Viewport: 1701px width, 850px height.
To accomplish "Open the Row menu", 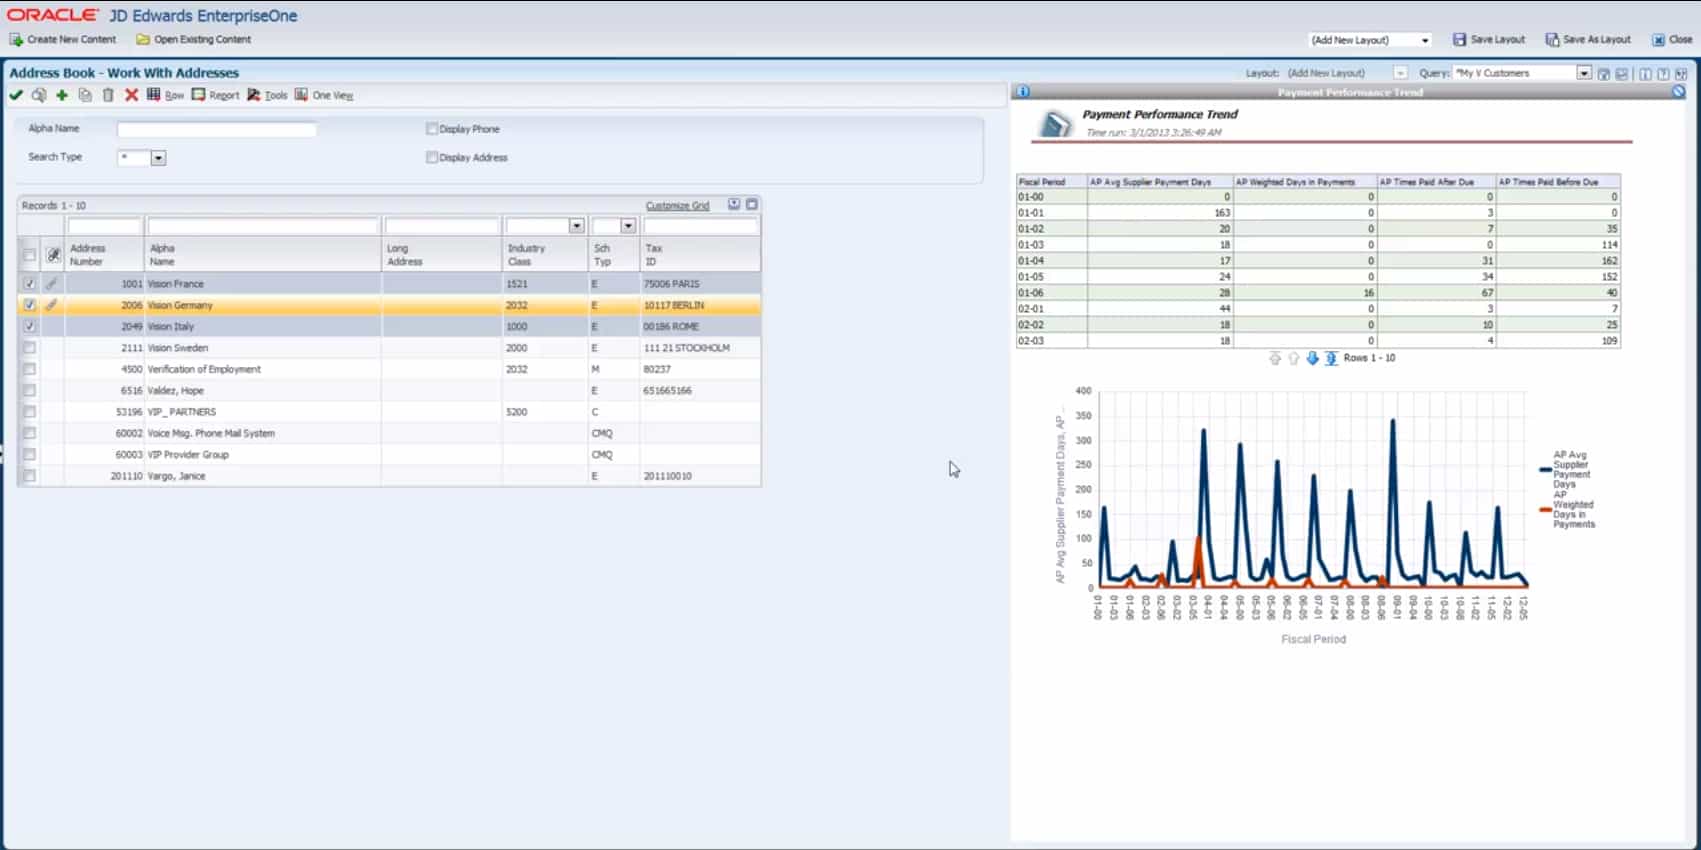I will tap(166, 95).
